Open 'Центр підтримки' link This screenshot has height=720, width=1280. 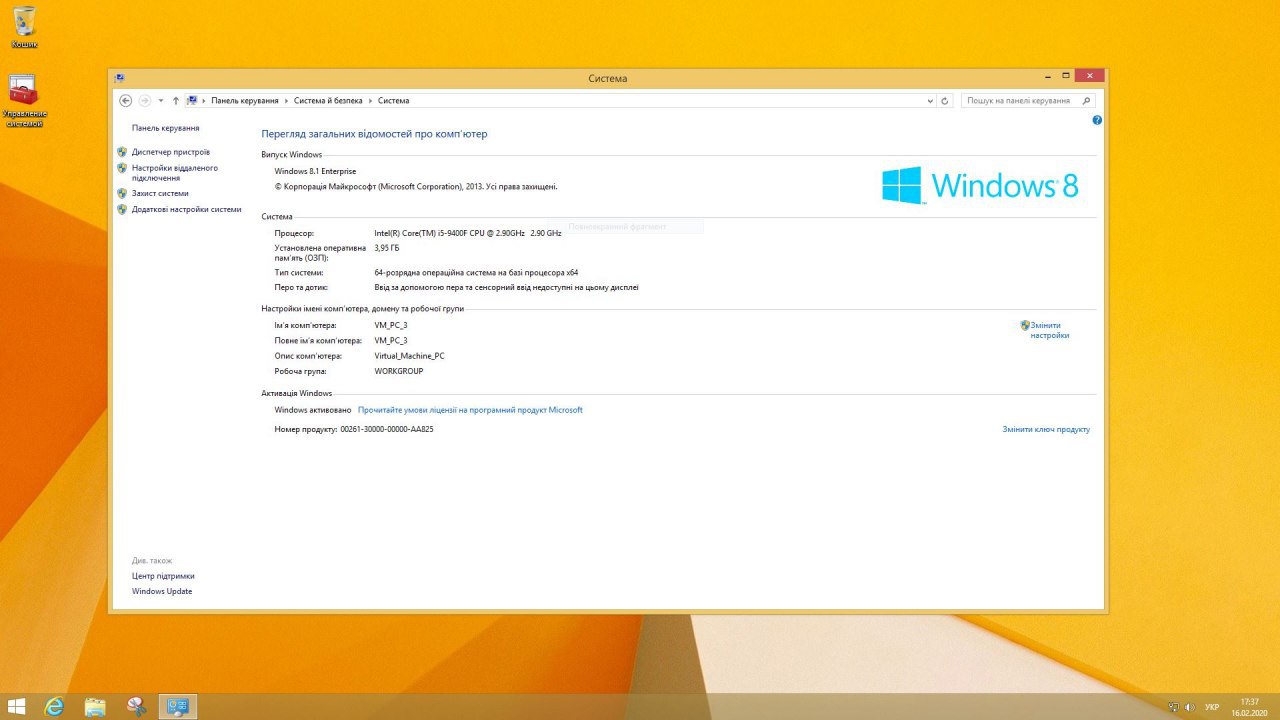[163, 576]
